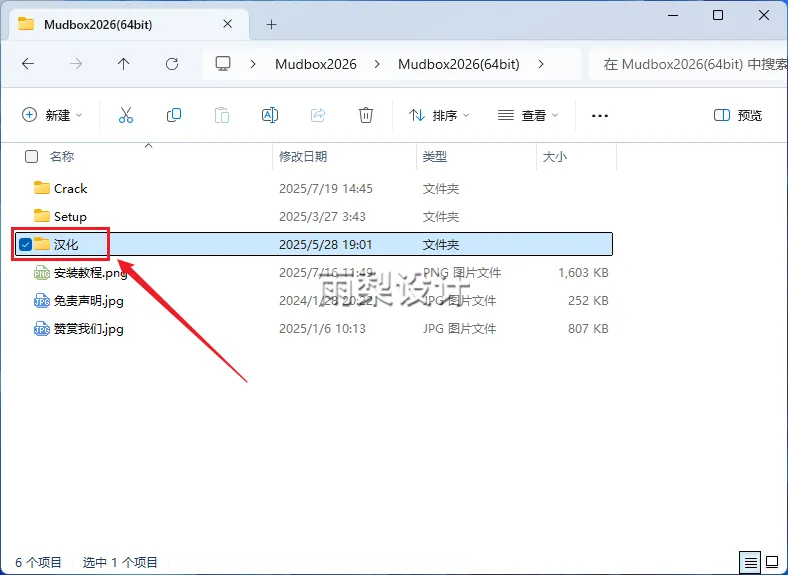This screenshot has width=788, height=575.
Task: Refresh the current folder view
Action: click(x=172, y=64)
